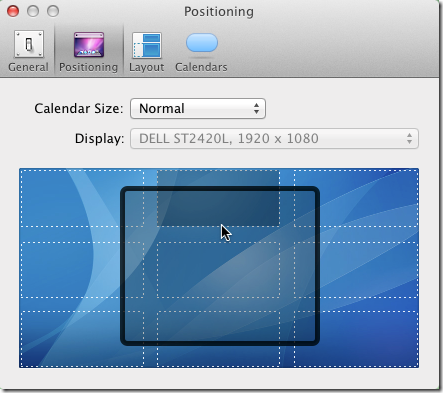The image size is (443, 393).
Task: Select the top-center position zone
Action: click(218, 198)
